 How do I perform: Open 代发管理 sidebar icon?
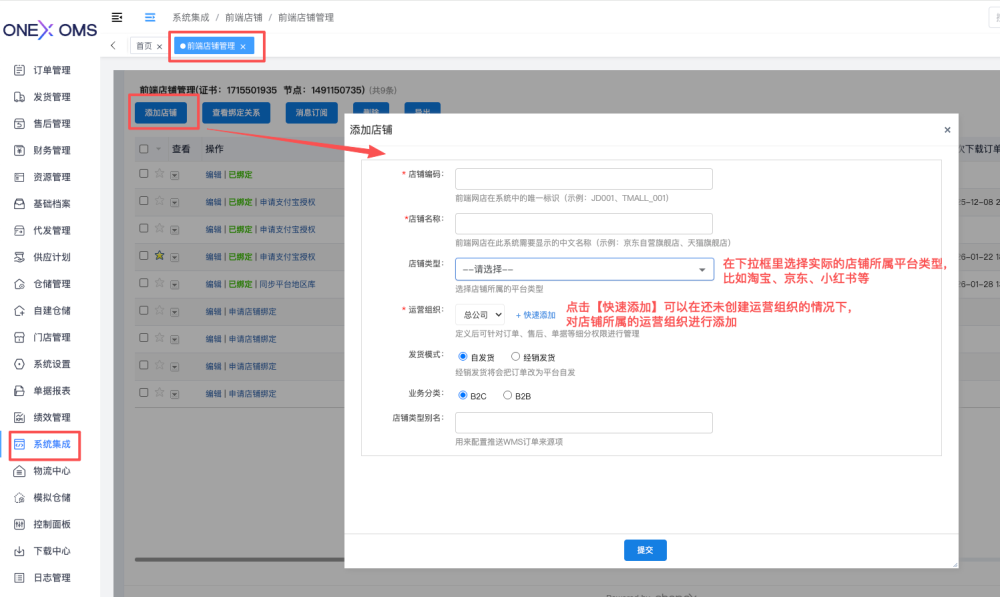19,230
